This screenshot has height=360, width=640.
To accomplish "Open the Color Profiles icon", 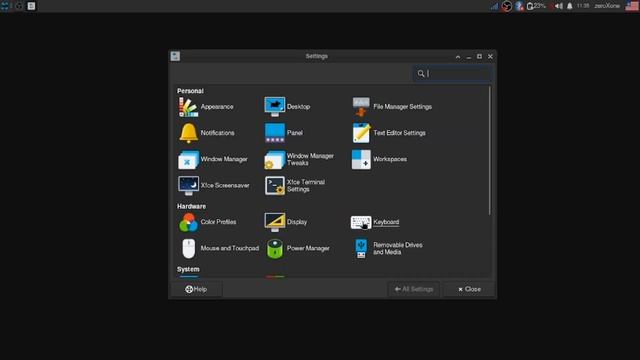I will (x=188, y=222).
